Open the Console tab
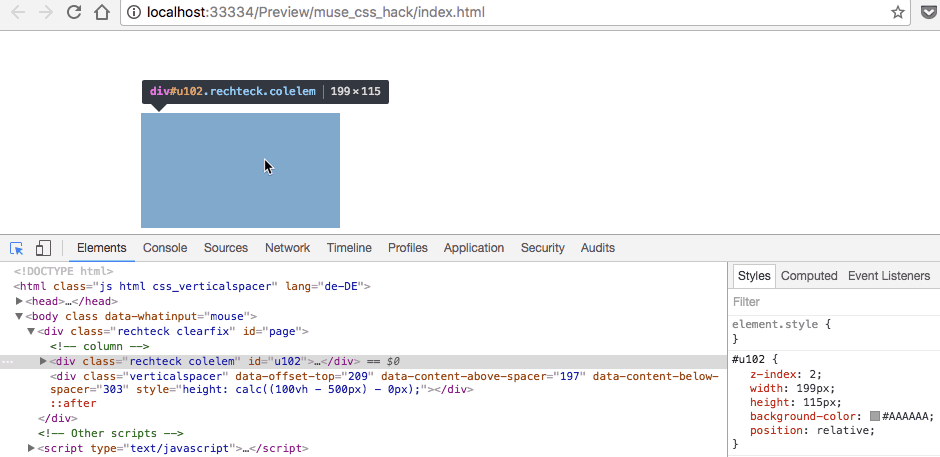 click(165, 248)
